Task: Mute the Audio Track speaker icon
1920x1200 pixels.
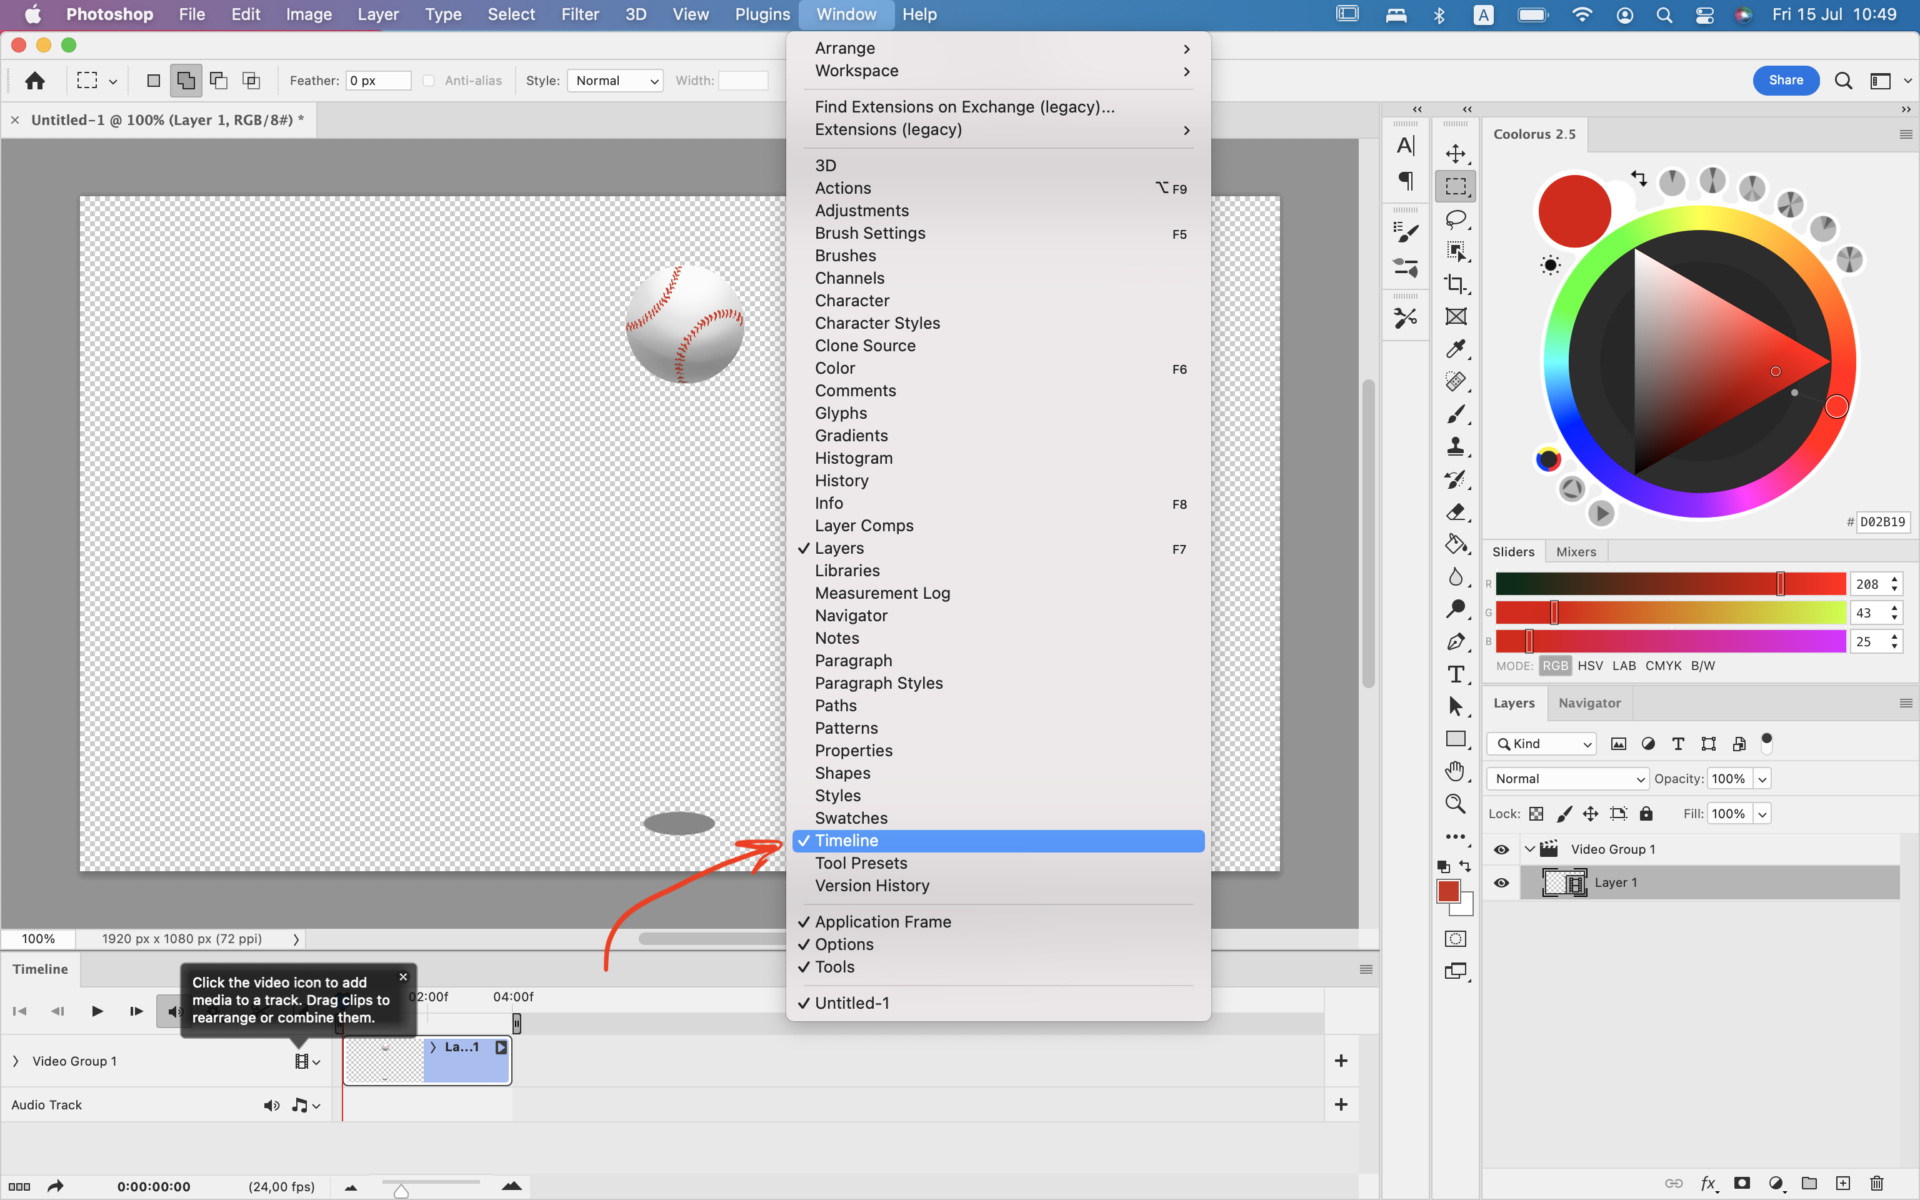Action: click(x=271, y=1105)
